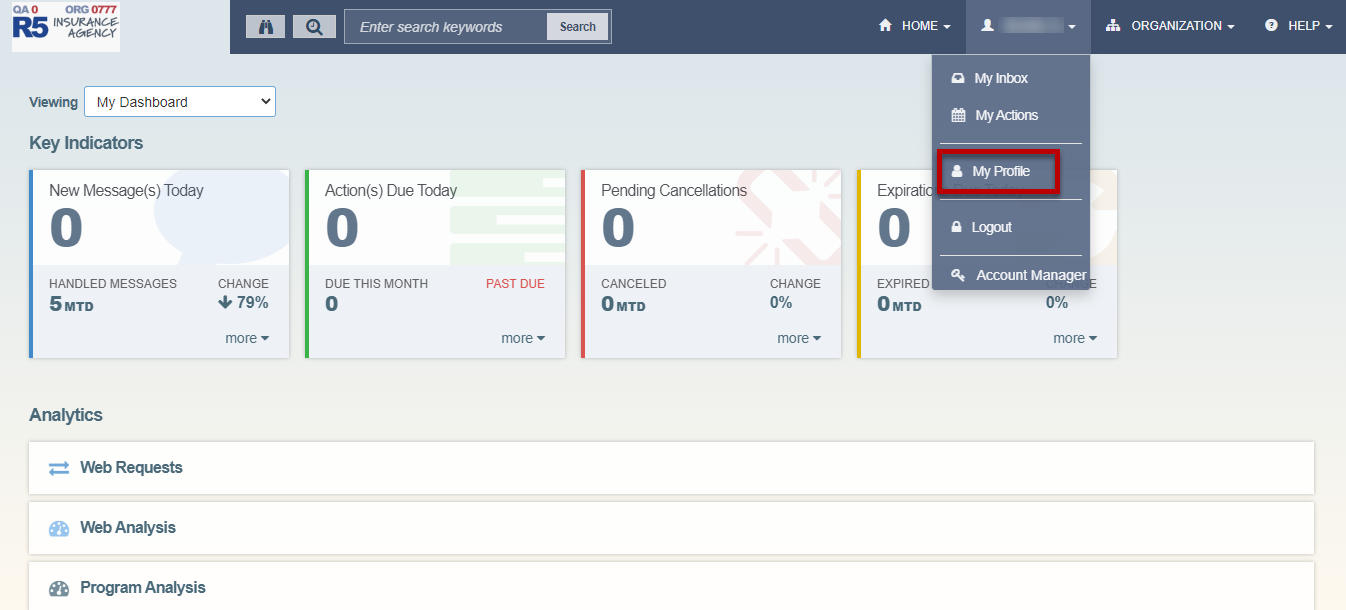Image resolution: width=1346 pixels, height=610 pixels.
Task: Expand more under New Messages Today
Action: coord(247,338)
